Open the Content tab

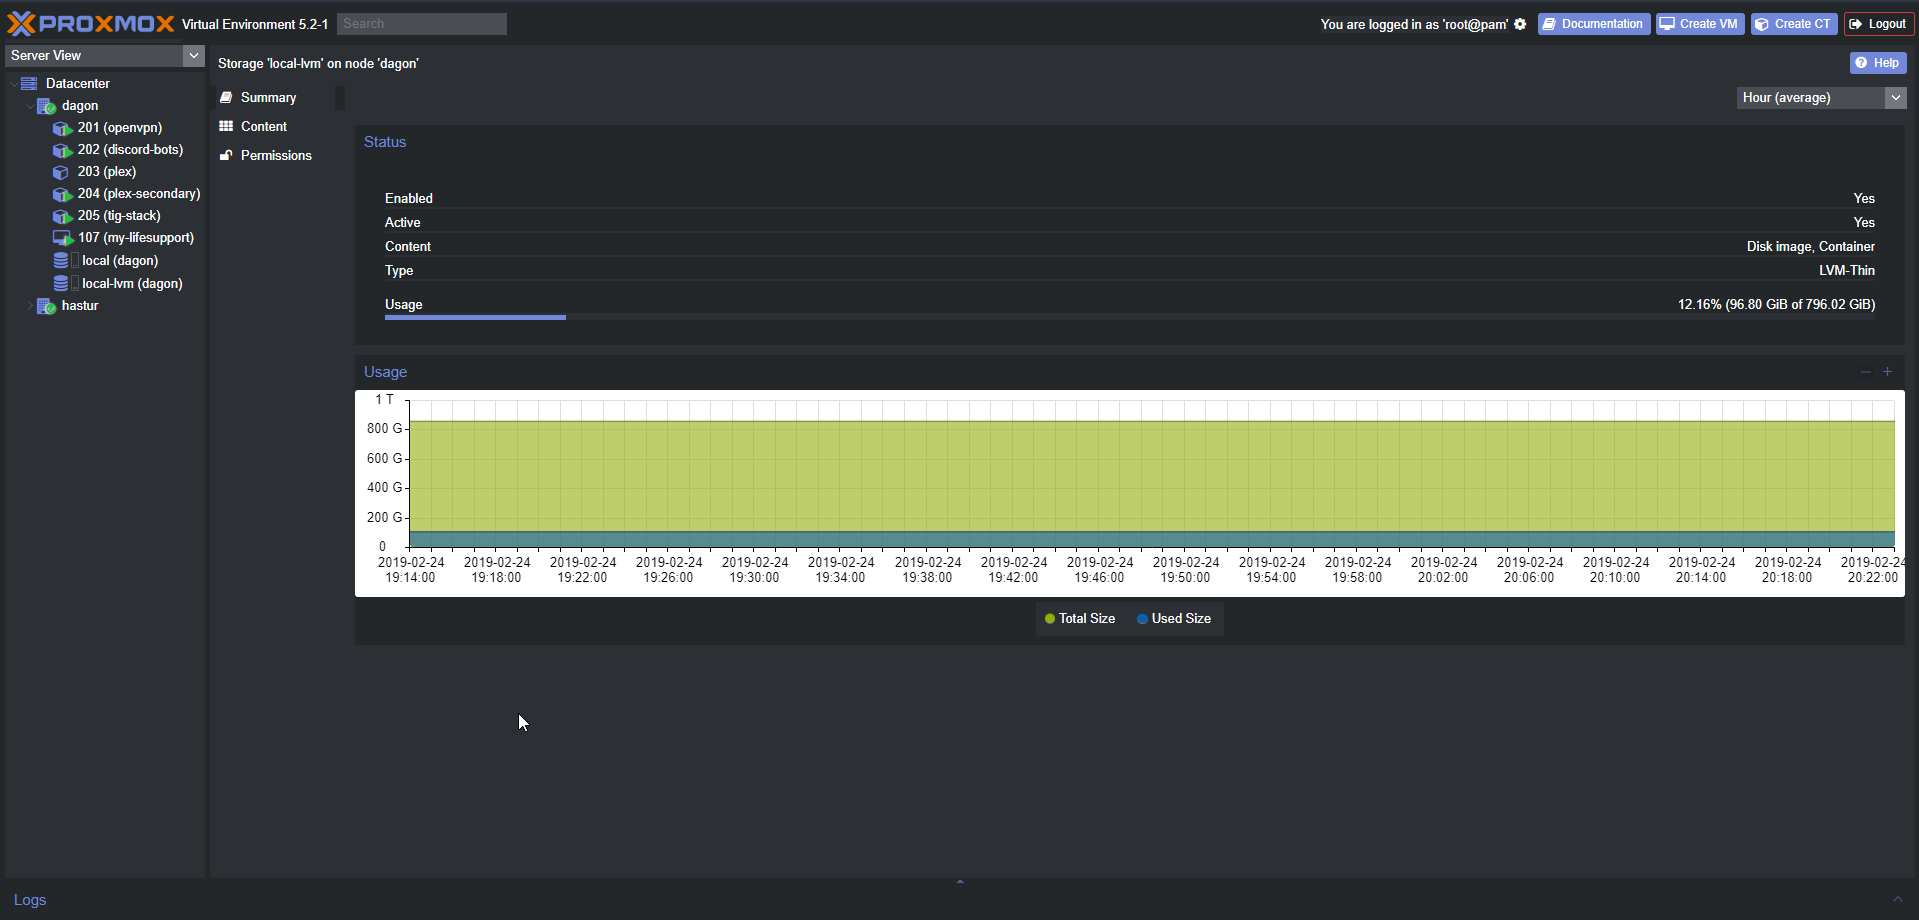(x=263, y=127)
